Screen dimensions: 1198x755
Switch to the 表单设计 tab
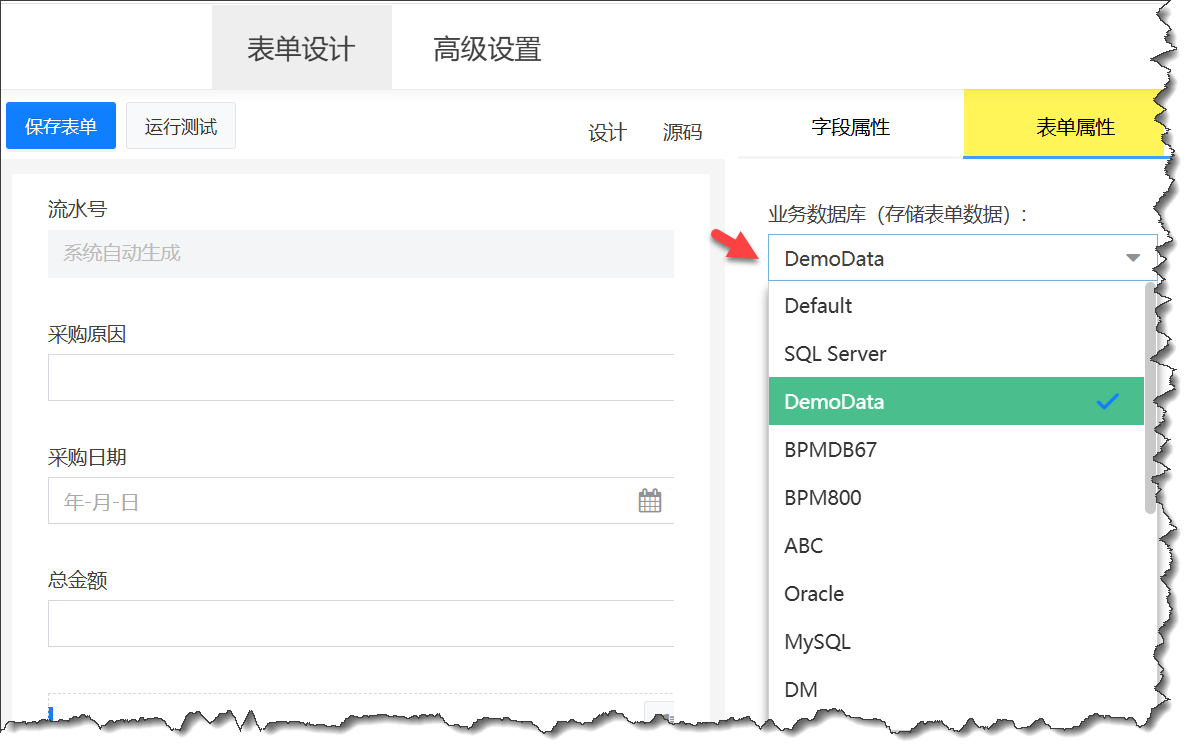tap(301, 49)
